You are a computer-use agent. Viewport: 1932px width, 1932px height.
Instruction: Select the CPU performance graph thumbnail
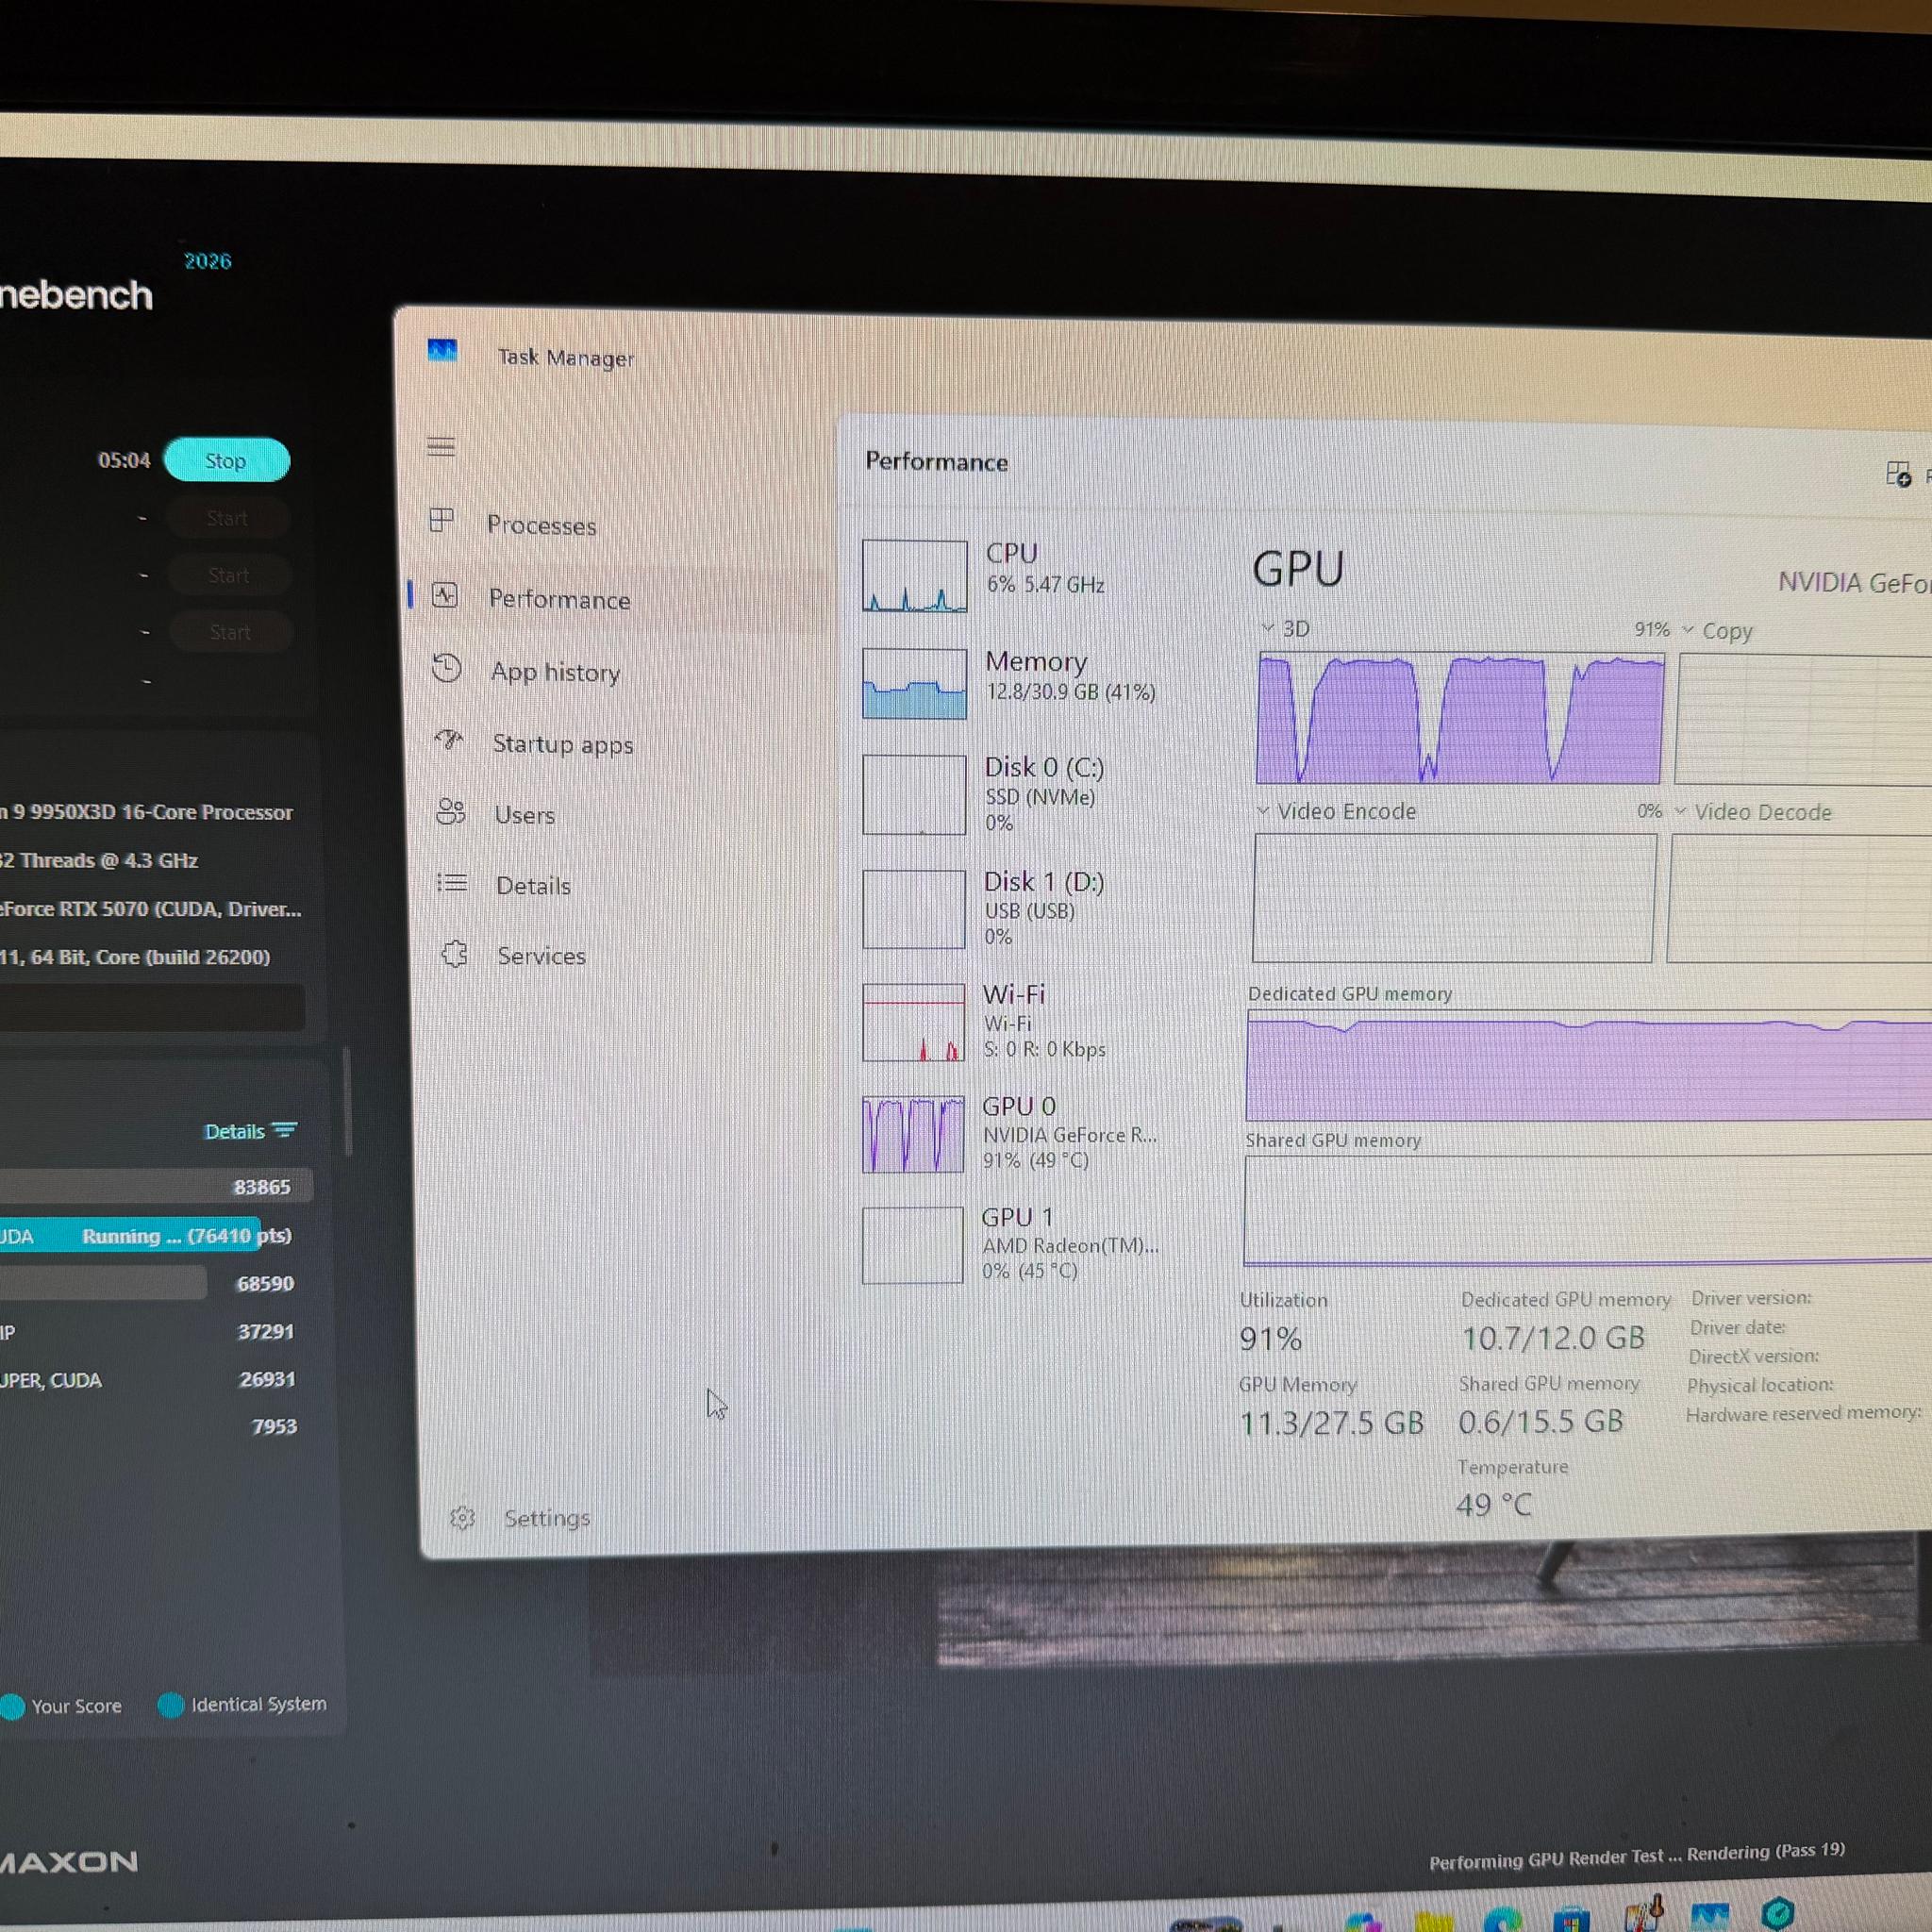click(x=914, y=576)
